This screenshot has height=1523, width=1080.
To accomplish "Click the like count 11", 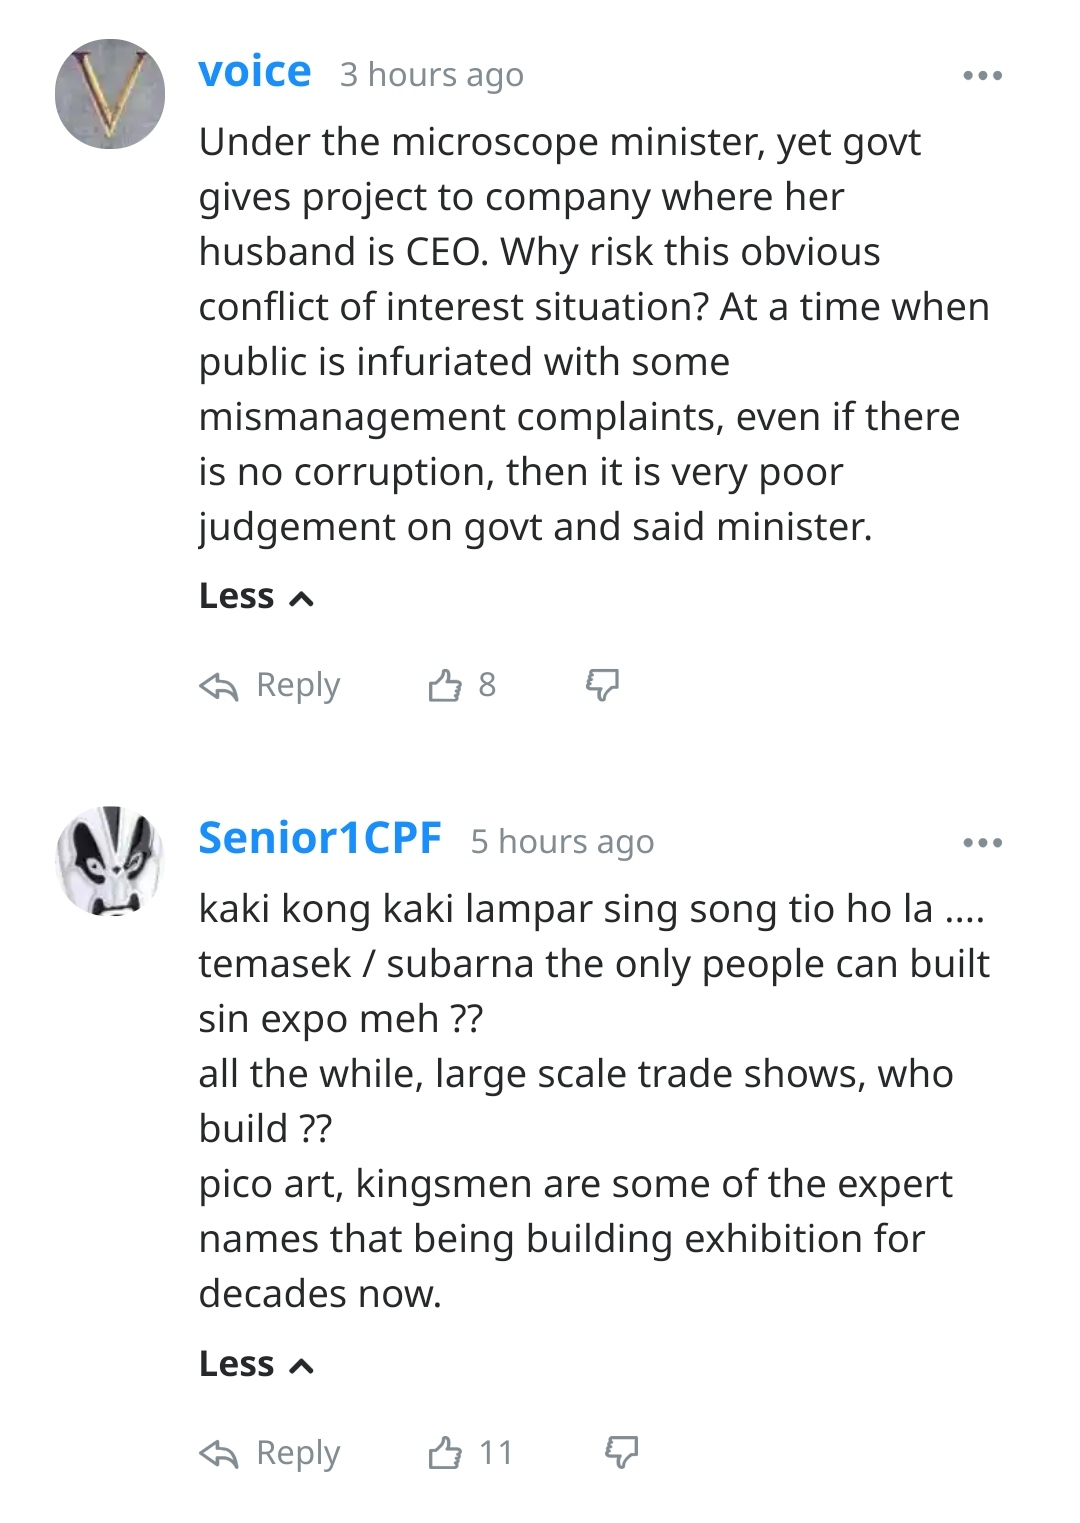I will (x=496, y=1452).
